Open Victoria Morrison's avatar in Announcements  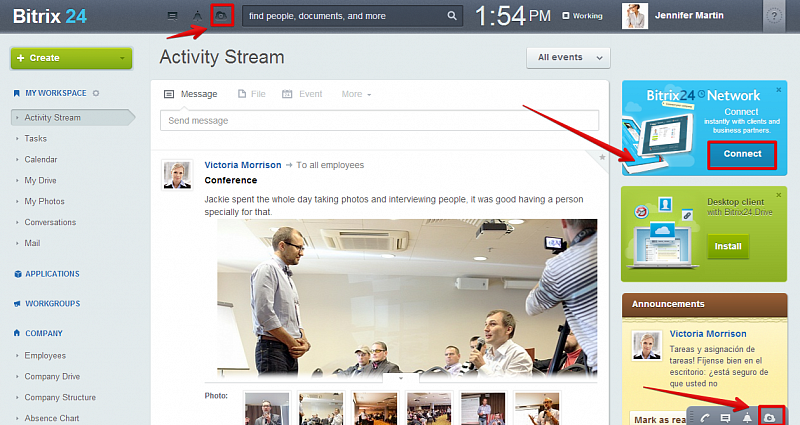[x=647, y=345]
